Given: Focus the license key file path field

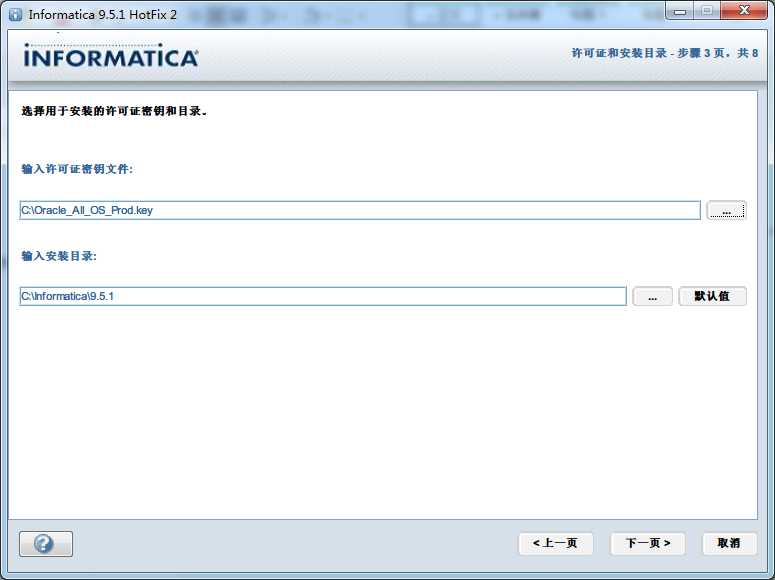Looking at the screenshot, I should 360,210.
